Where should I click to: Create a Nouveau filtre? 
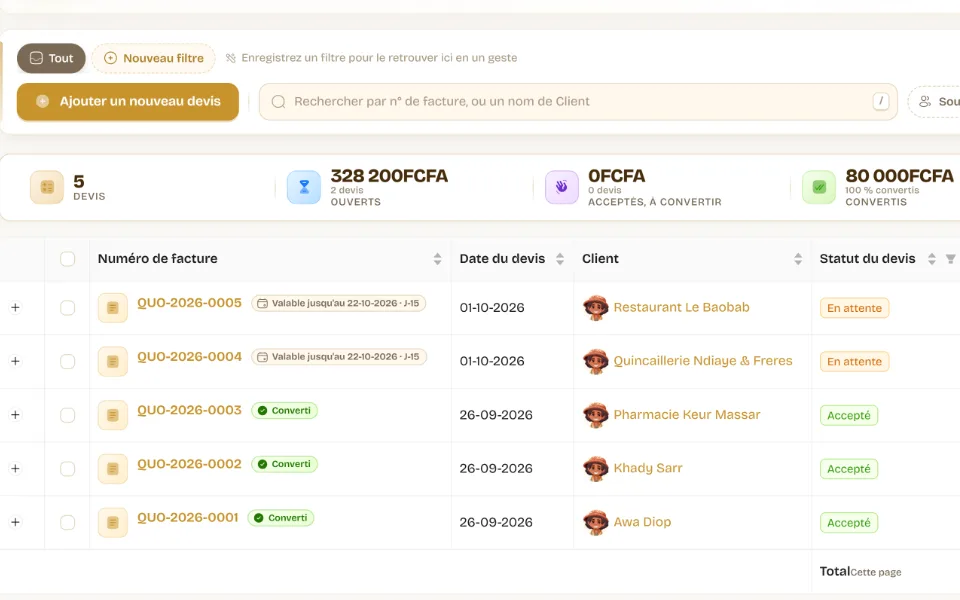click(x=154, y=58)
